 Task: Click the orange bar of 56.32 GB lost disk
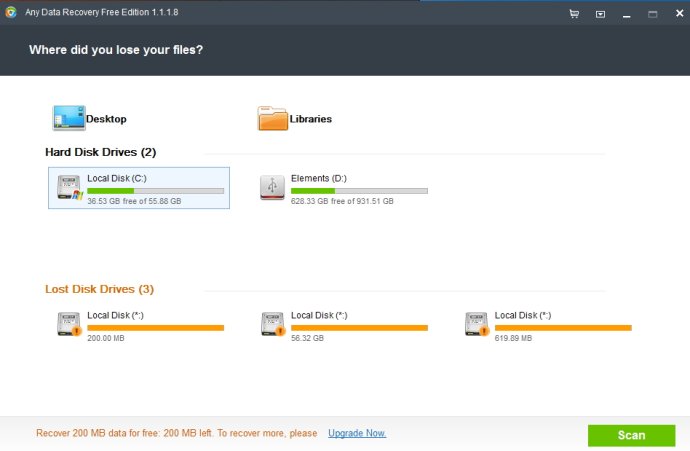(359, 328)
